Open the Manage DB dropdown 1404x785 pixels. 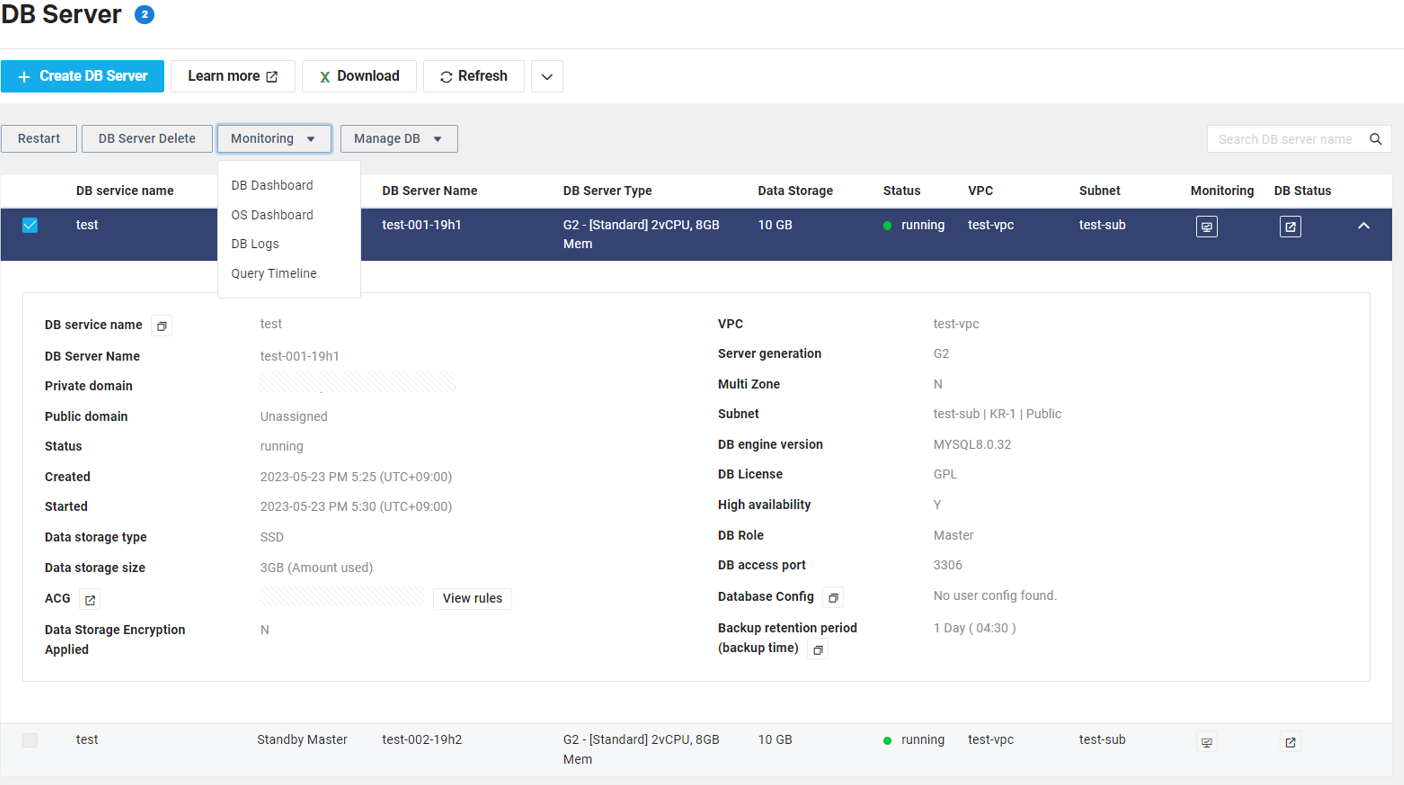point(399,139)
